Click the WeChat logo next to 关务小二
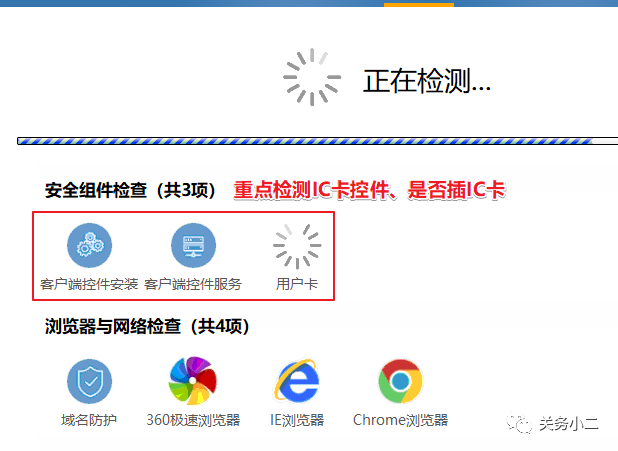 (x=519, y=423)
